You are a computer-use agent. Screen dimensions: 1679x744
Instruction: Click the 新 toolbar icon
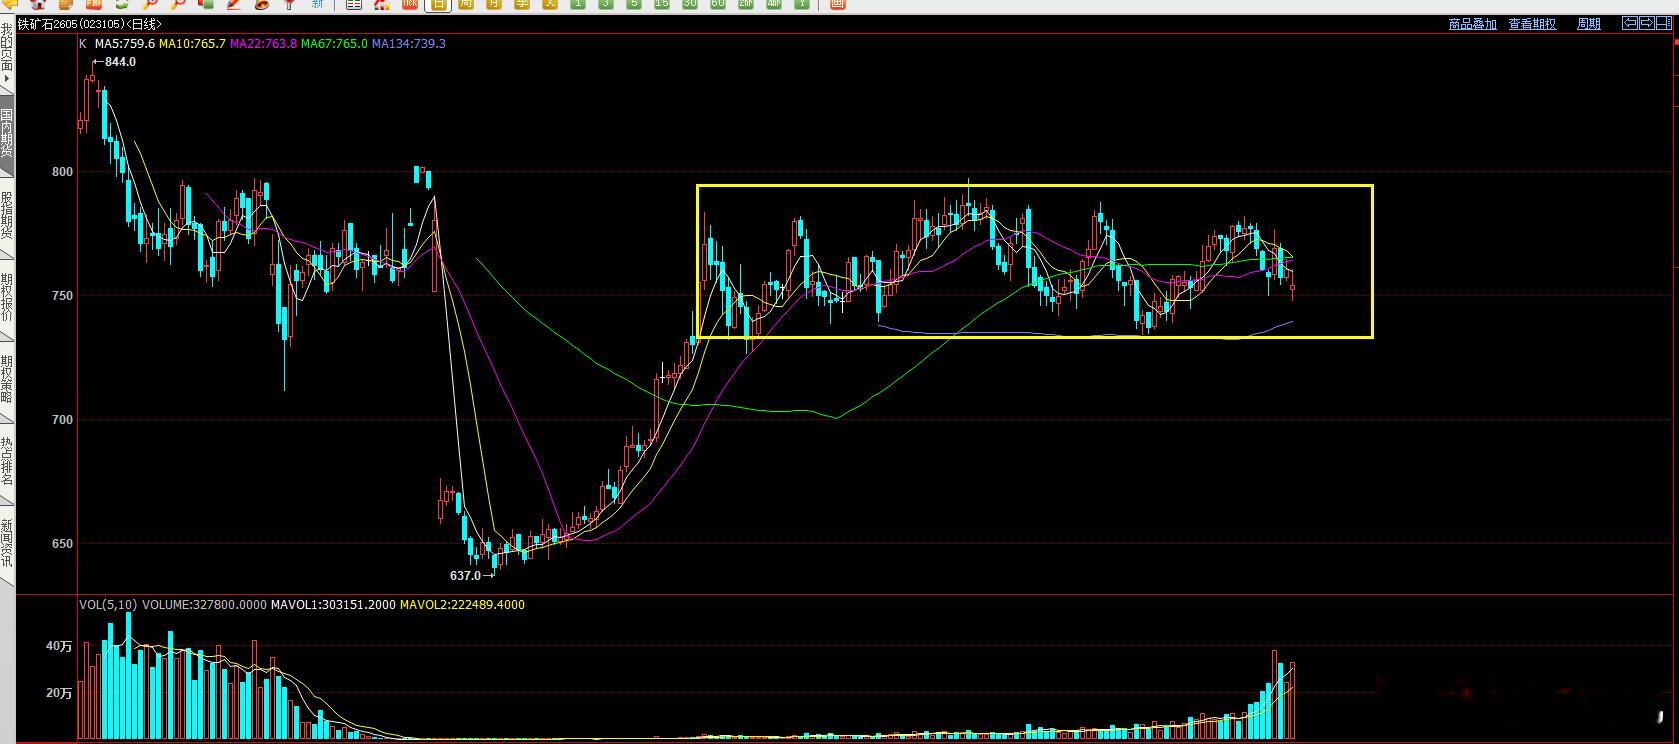coord(318,4)
